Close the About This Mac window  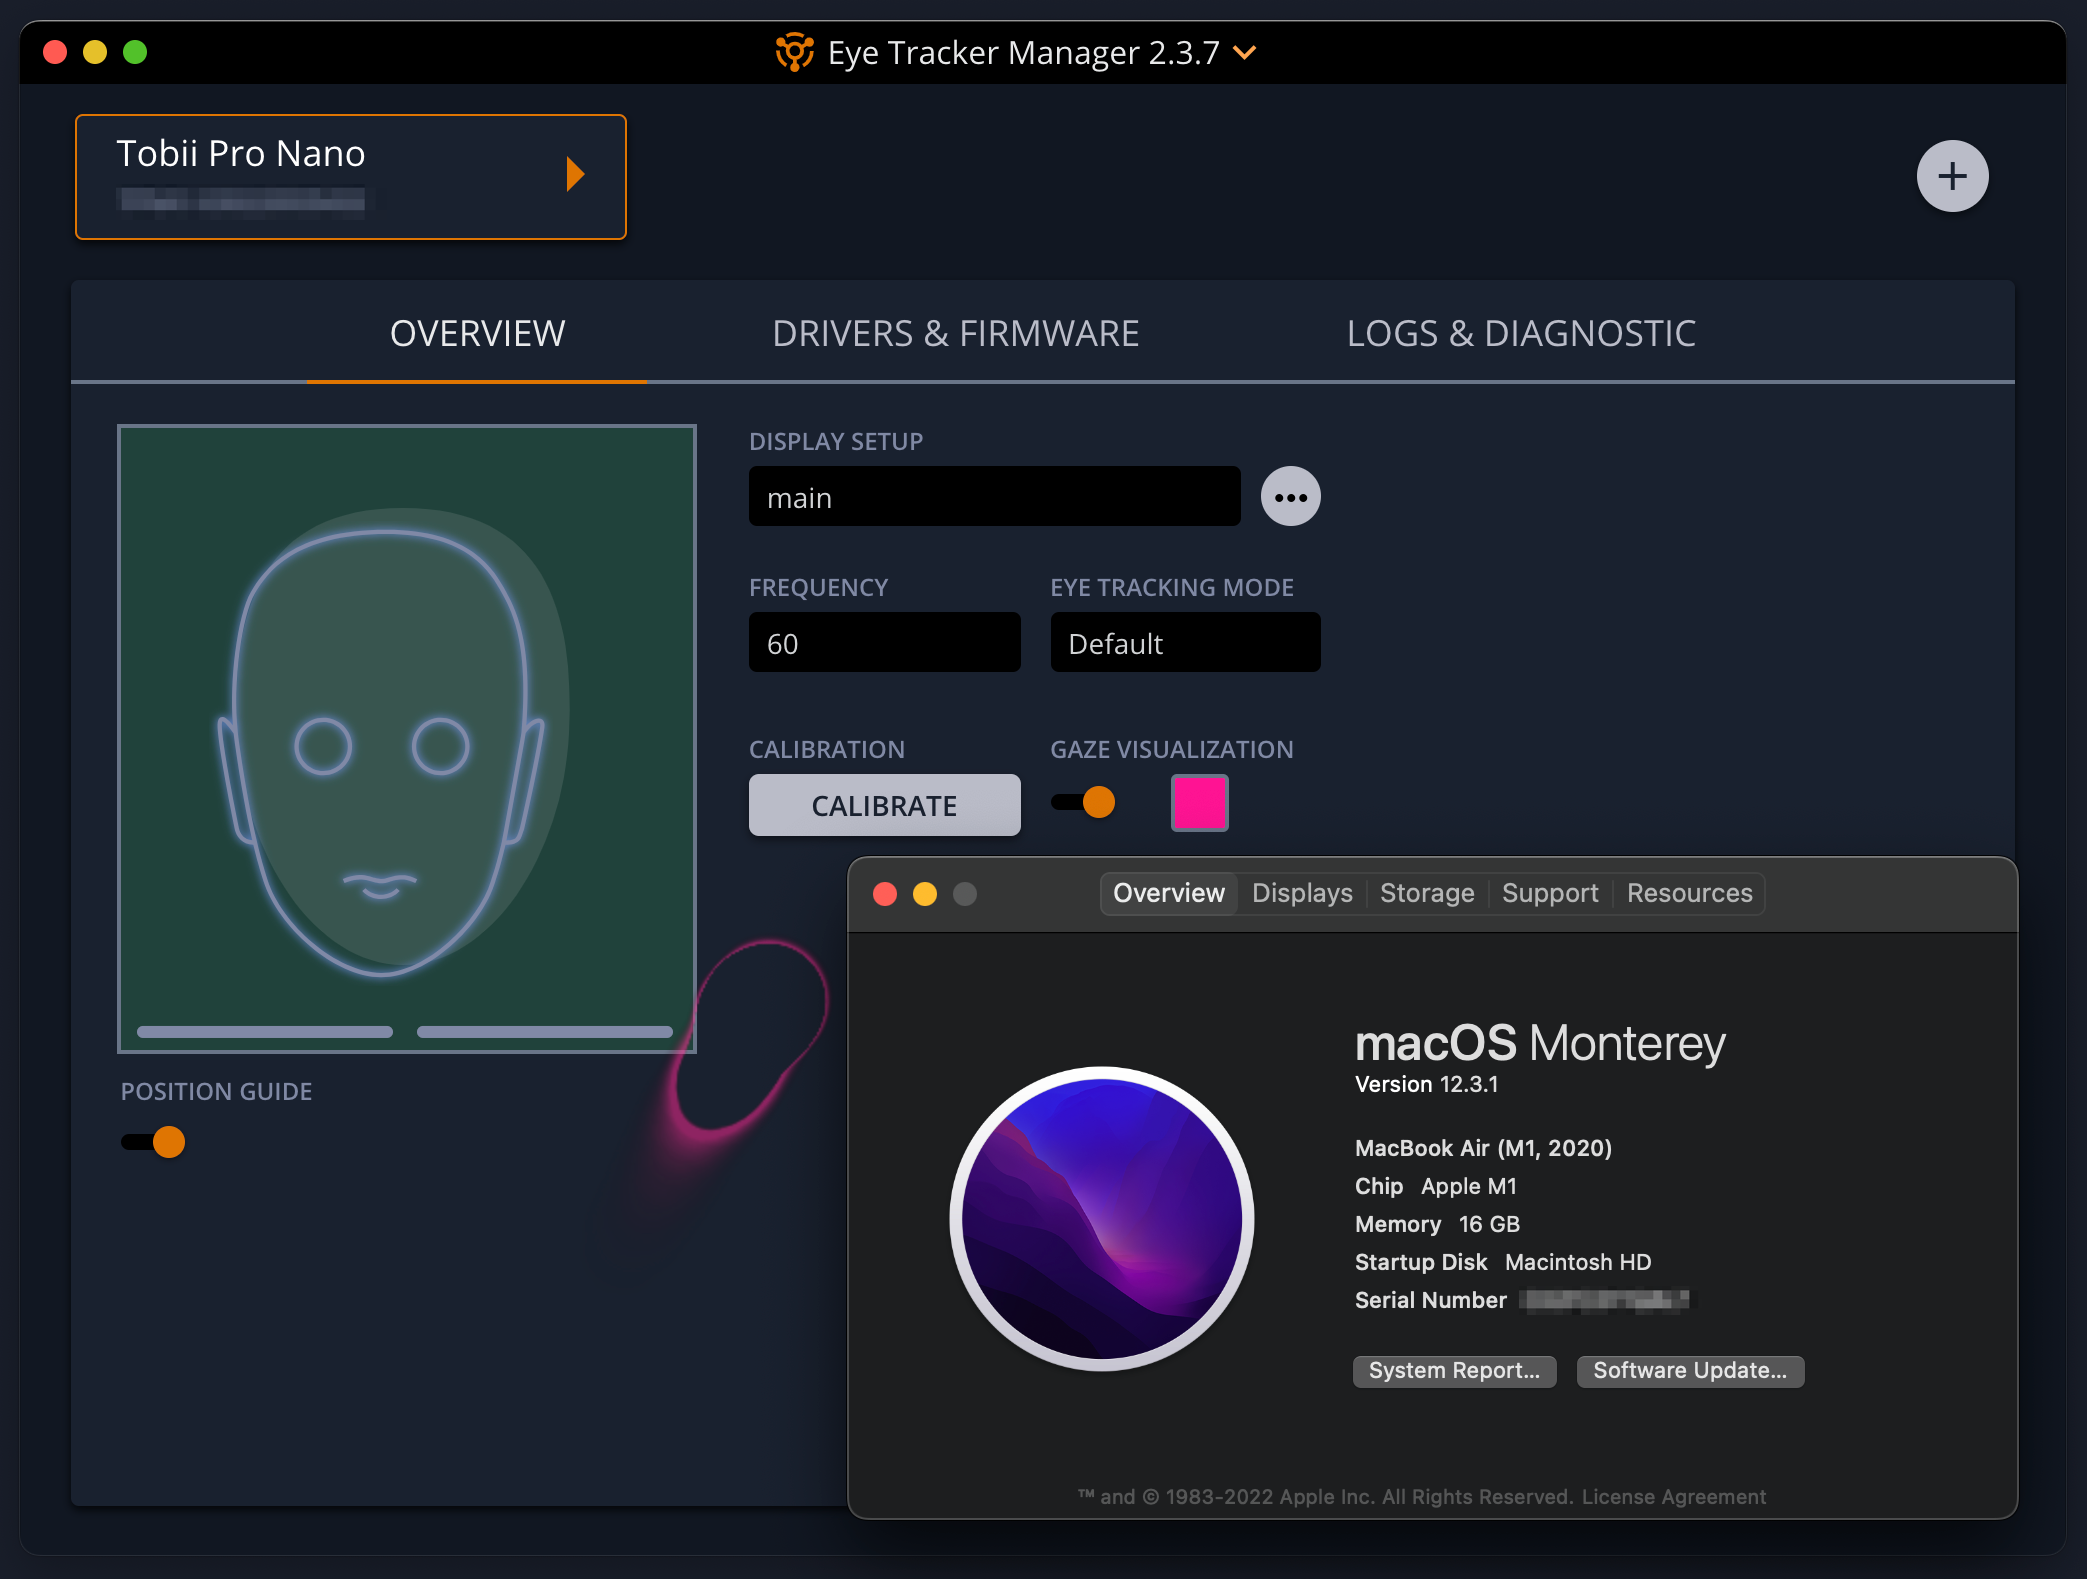[x=885, y=894]
